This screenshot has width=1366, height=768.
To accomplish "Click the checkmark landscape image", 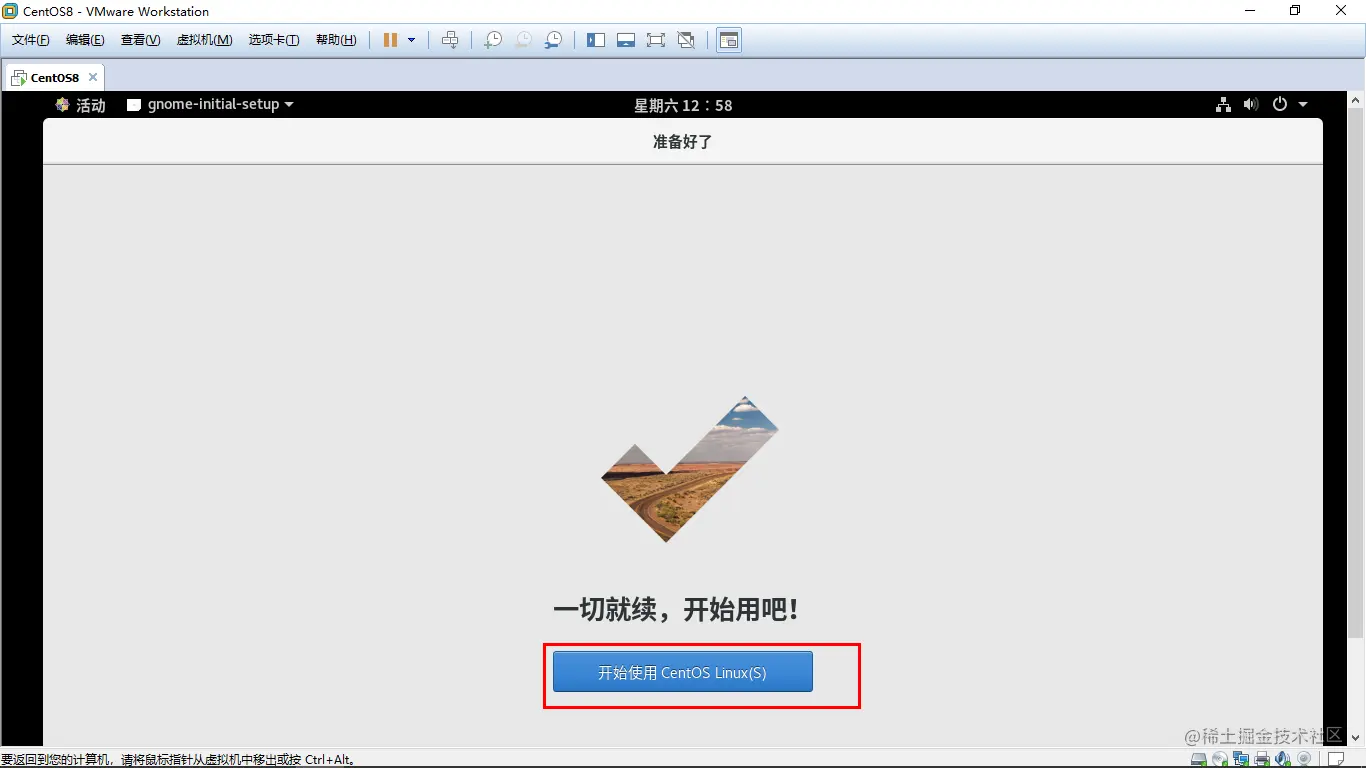I will (690, 469).
